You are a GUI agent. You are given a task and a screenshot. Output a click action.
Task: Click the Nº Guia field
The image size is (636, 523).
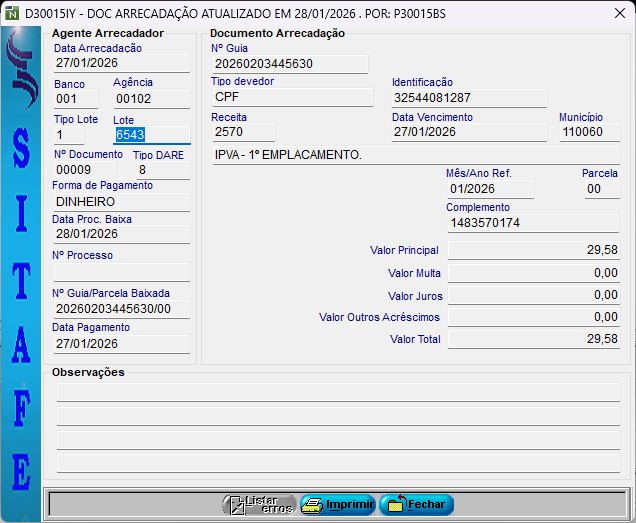pyautogui.click(x=289, y=64)
